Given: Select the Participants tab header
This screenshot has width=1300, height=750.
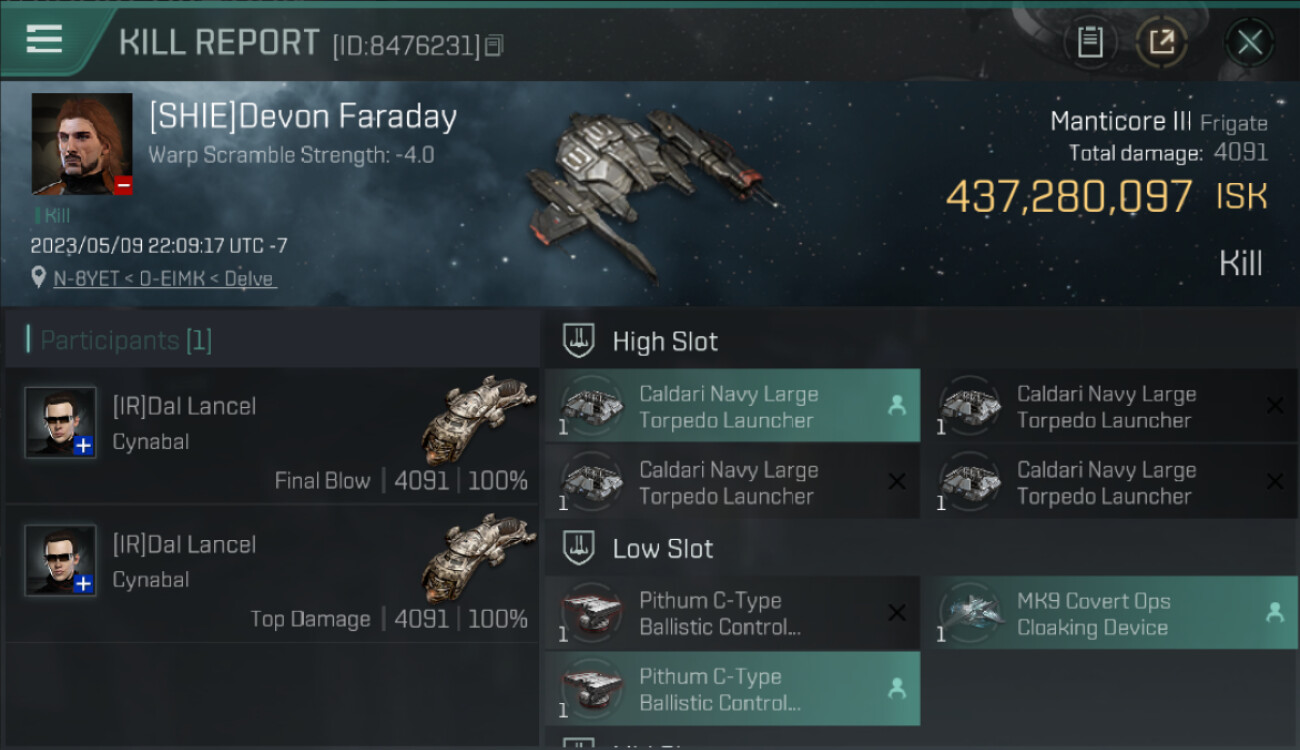Looking at the screenshot, I should [126, 341].
